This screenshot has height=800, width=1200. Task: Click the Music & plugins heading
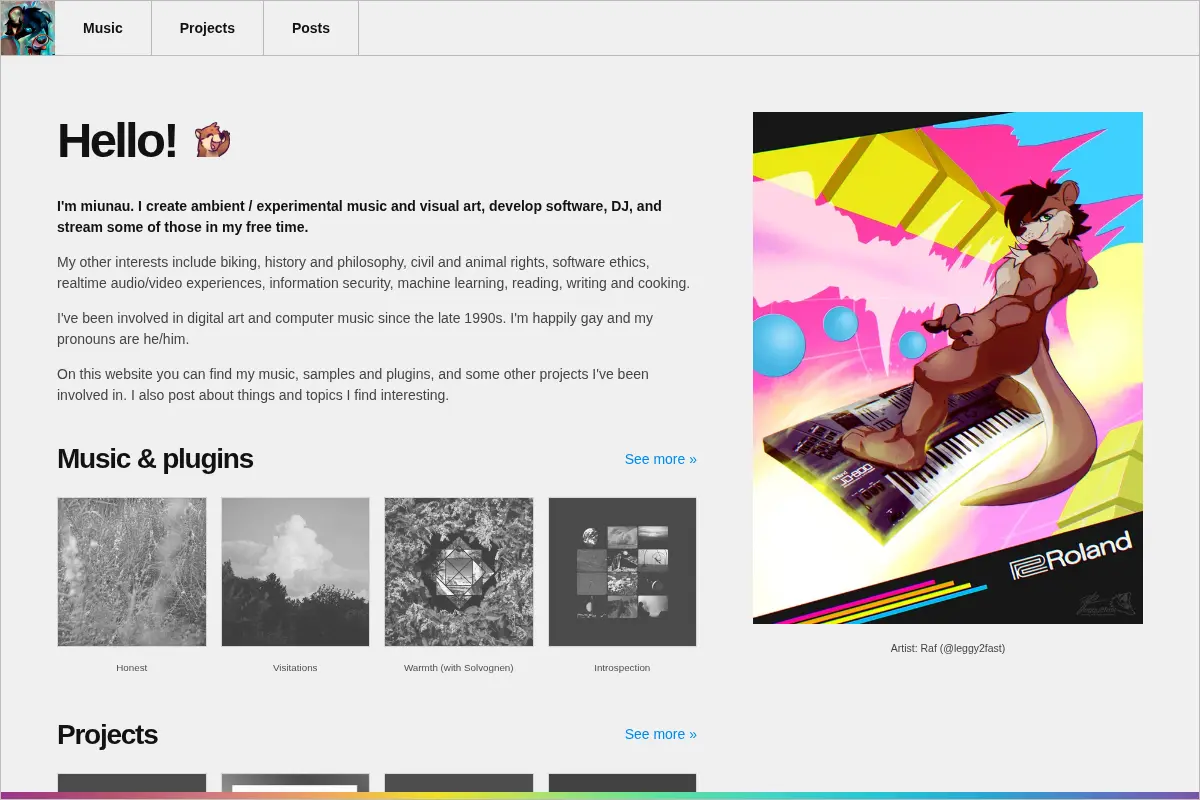point(155,459)
